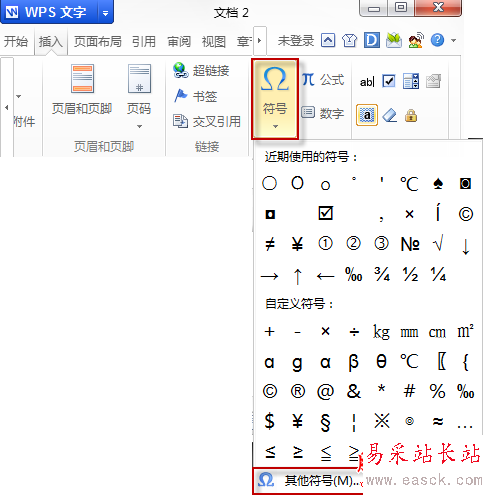Click the user feedback person icon
The width and height of the screenshot is (483, 495).
point(416,40)
